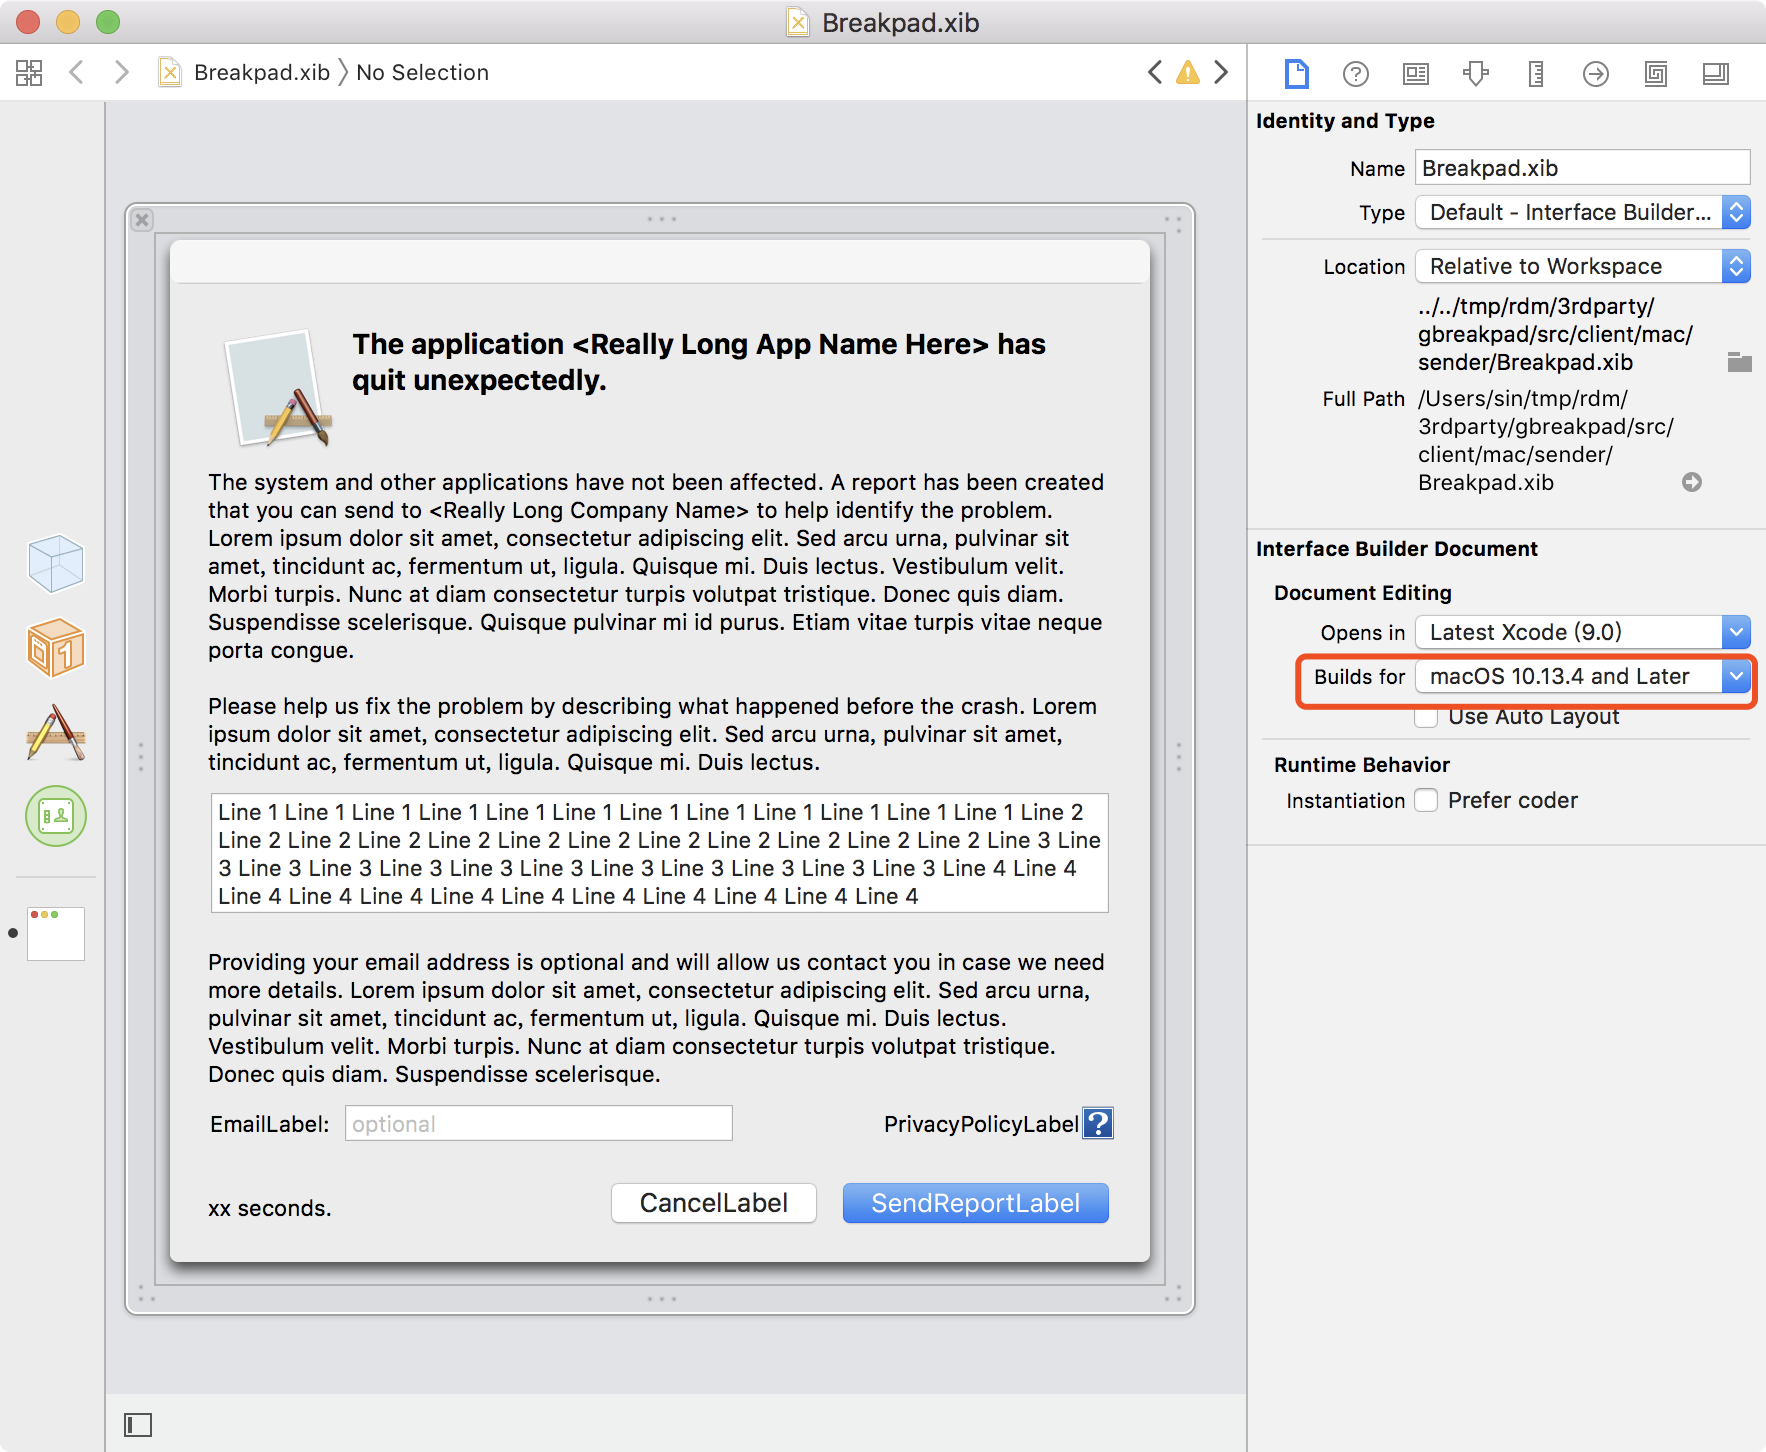Go back in editor history
This screenshot has width=1766, height=1452.
pyautogui.click(x=76, y=72)
